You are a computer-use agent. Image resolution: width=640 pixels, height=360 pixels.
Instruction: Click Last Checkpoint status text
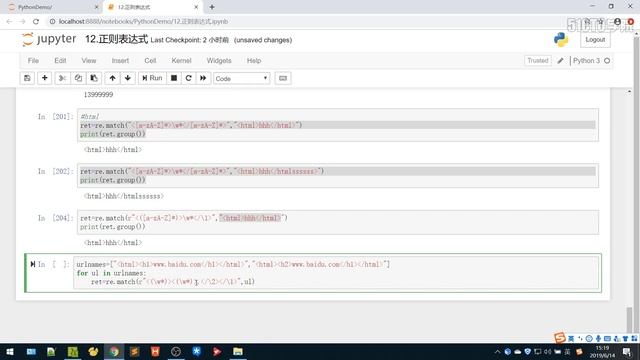click(189, 40)
